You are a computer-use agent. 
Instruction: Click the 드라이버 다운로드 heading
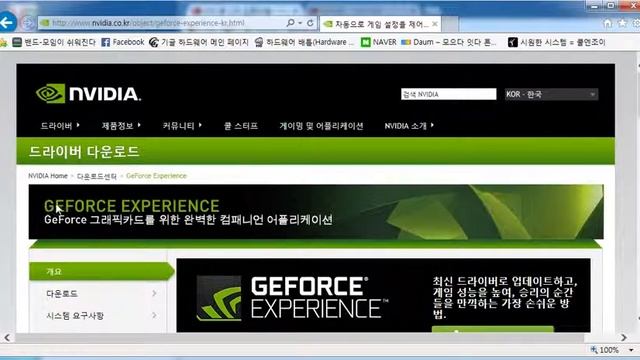(84, 152)
